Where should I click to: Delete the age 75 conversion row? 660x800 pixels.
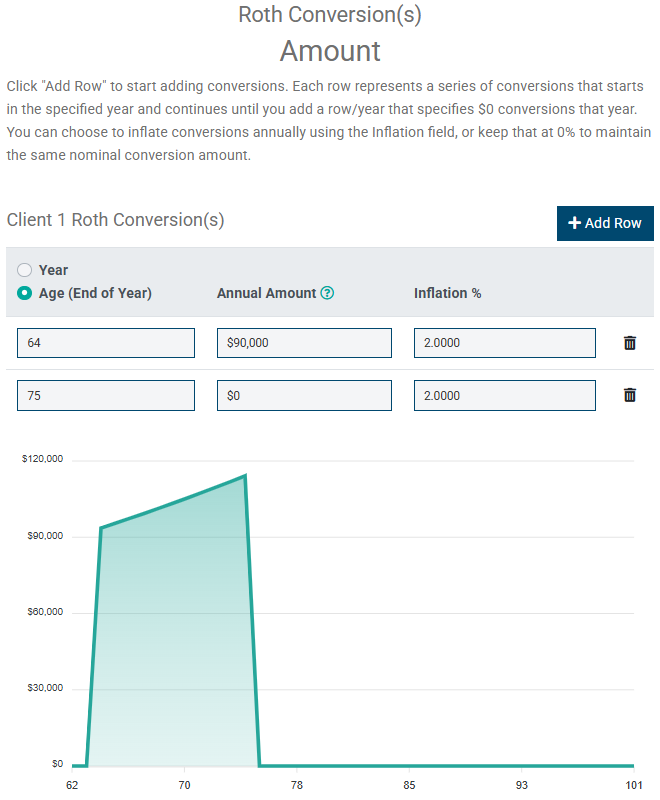click(x=629, y=395)
